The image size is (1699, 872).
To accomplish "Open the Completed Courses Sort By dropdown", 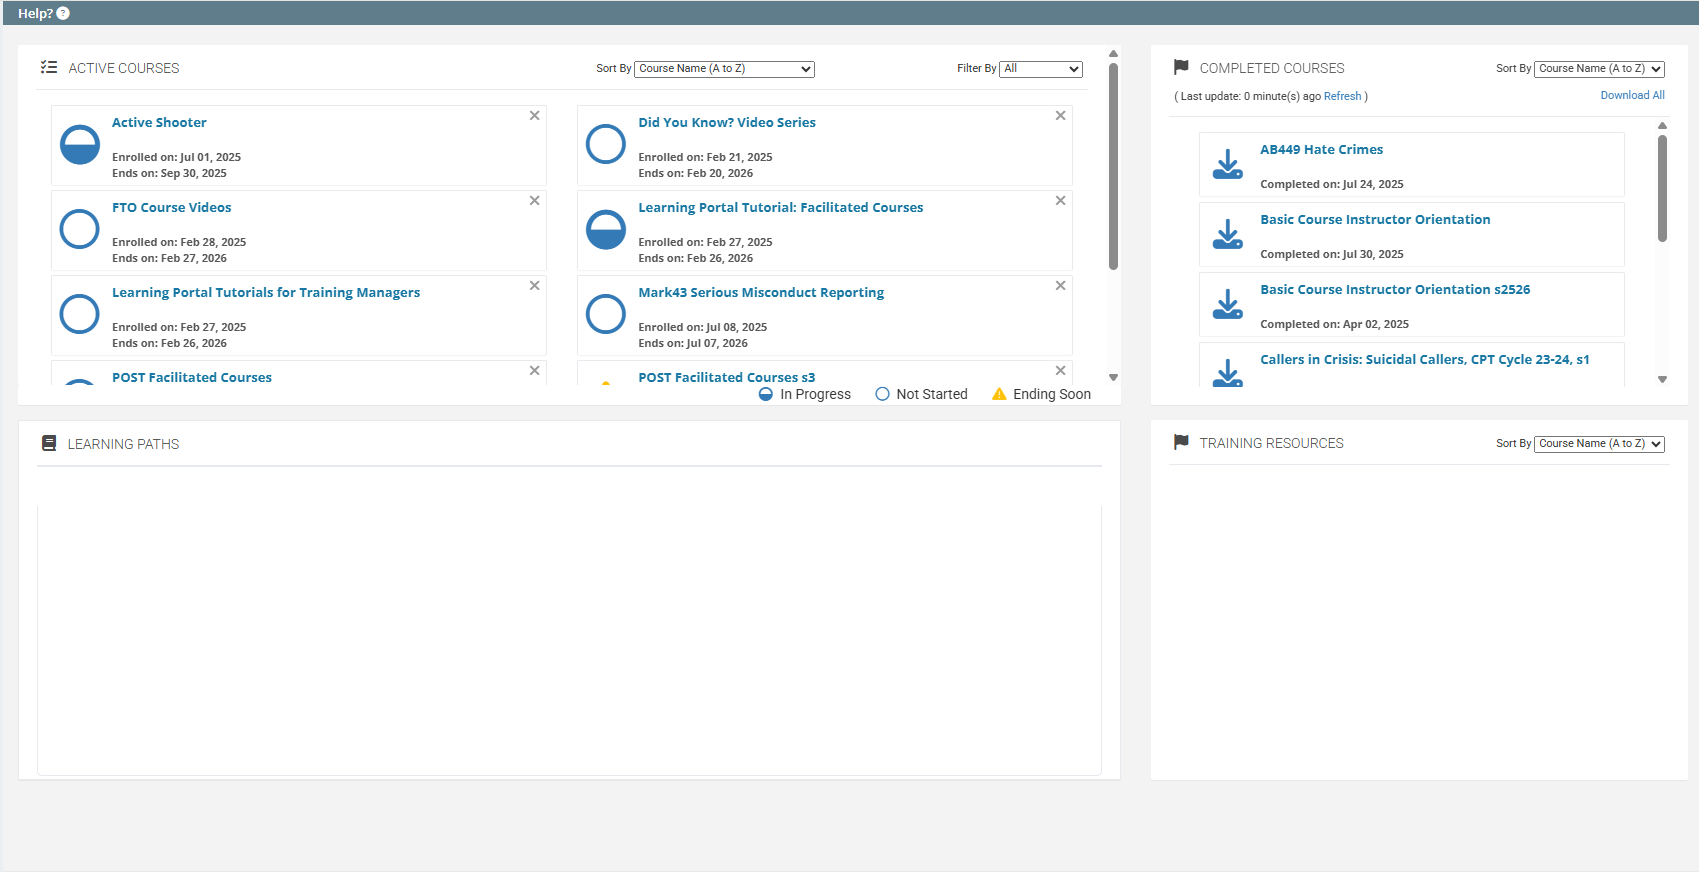I will 1598,69.
